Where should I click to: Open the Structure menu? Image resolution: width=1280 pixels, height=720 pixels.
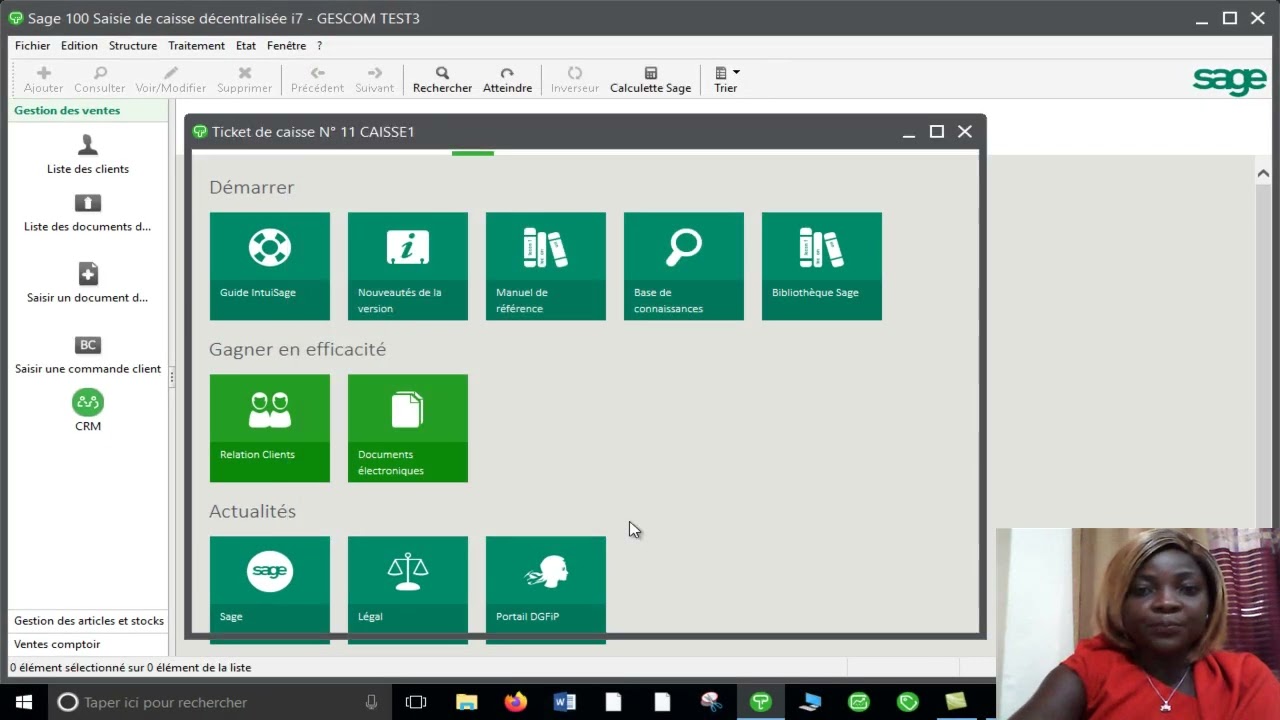[x=133, y=46]
